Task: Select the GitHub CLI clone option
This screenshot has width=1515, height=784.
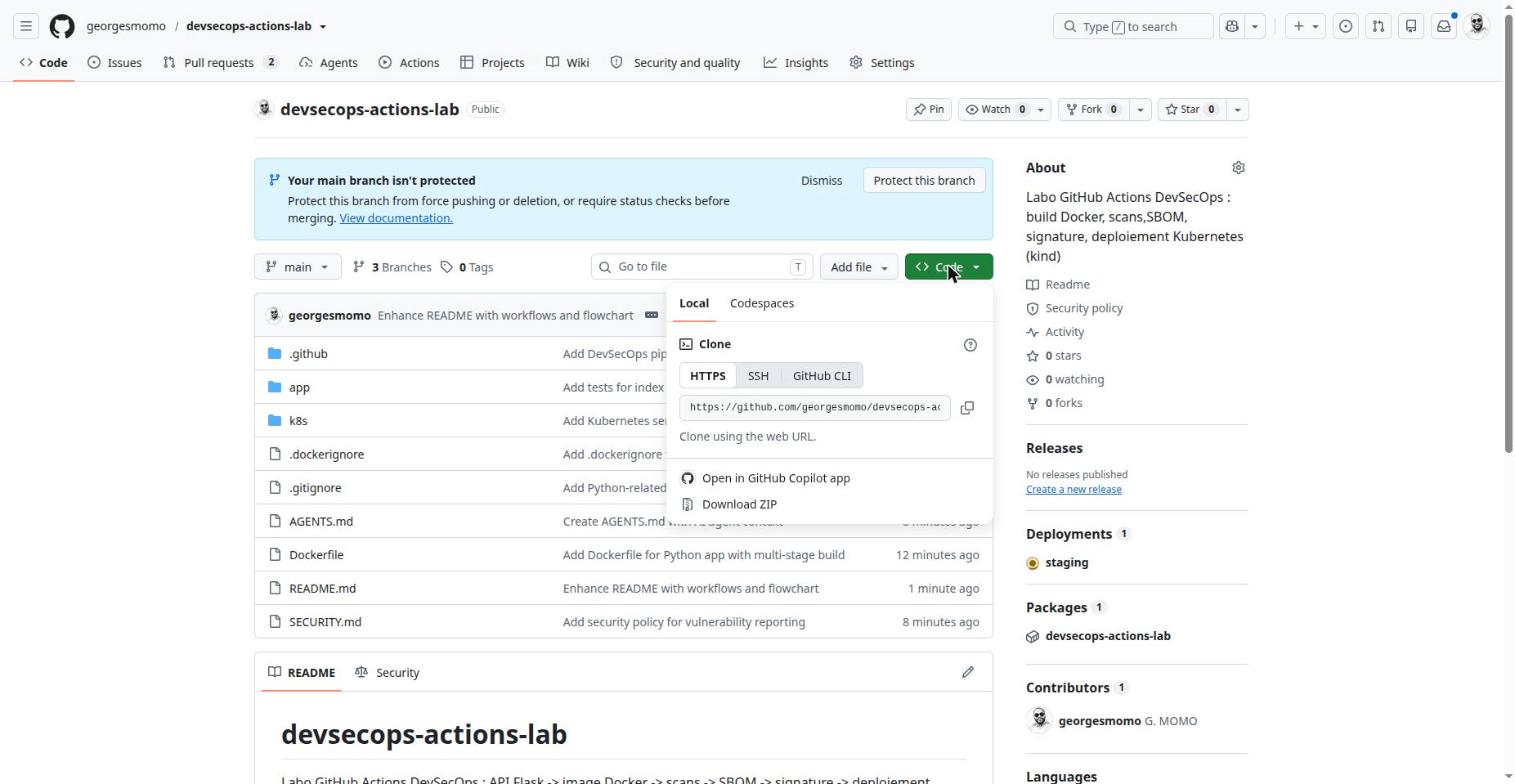Action: [x=822, y=376]
